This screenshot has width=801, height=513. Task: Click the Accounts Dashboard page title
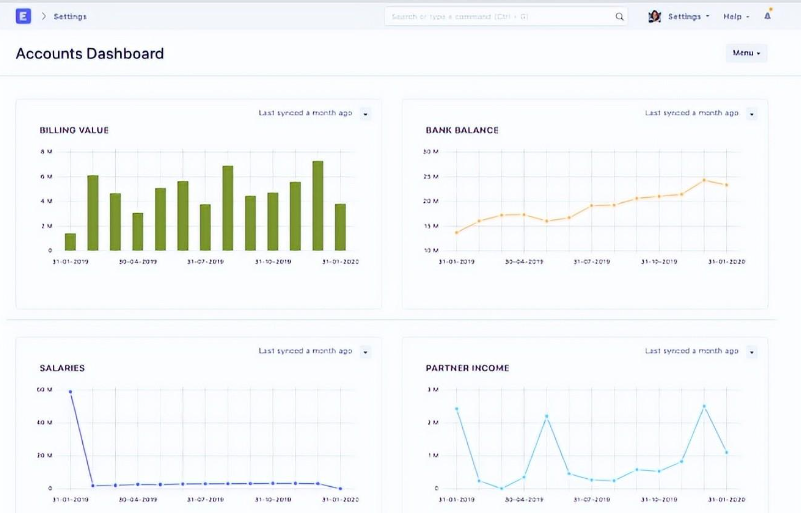coord(90,53)
